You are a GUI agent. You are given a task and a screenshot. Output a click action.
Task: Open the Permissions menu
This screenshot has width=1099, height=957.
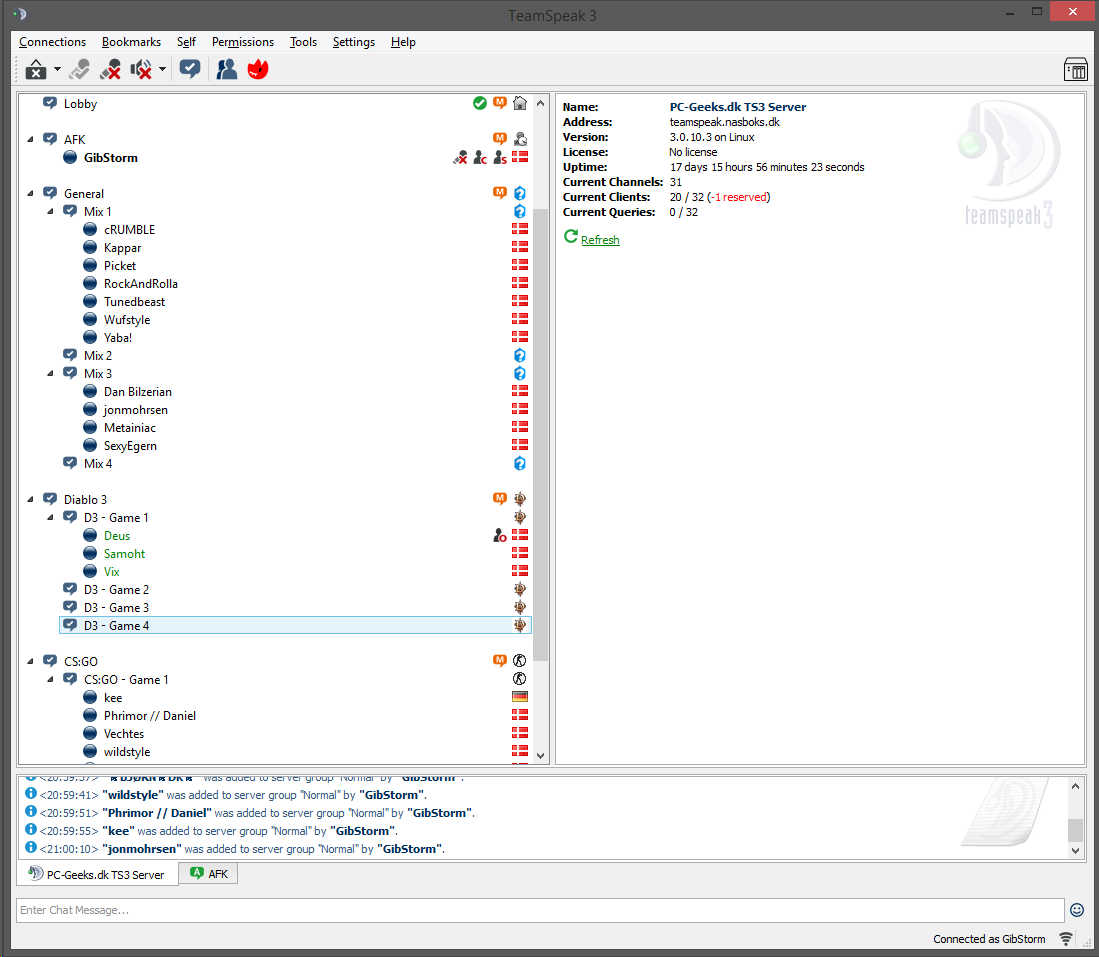(x=243, y=42)
